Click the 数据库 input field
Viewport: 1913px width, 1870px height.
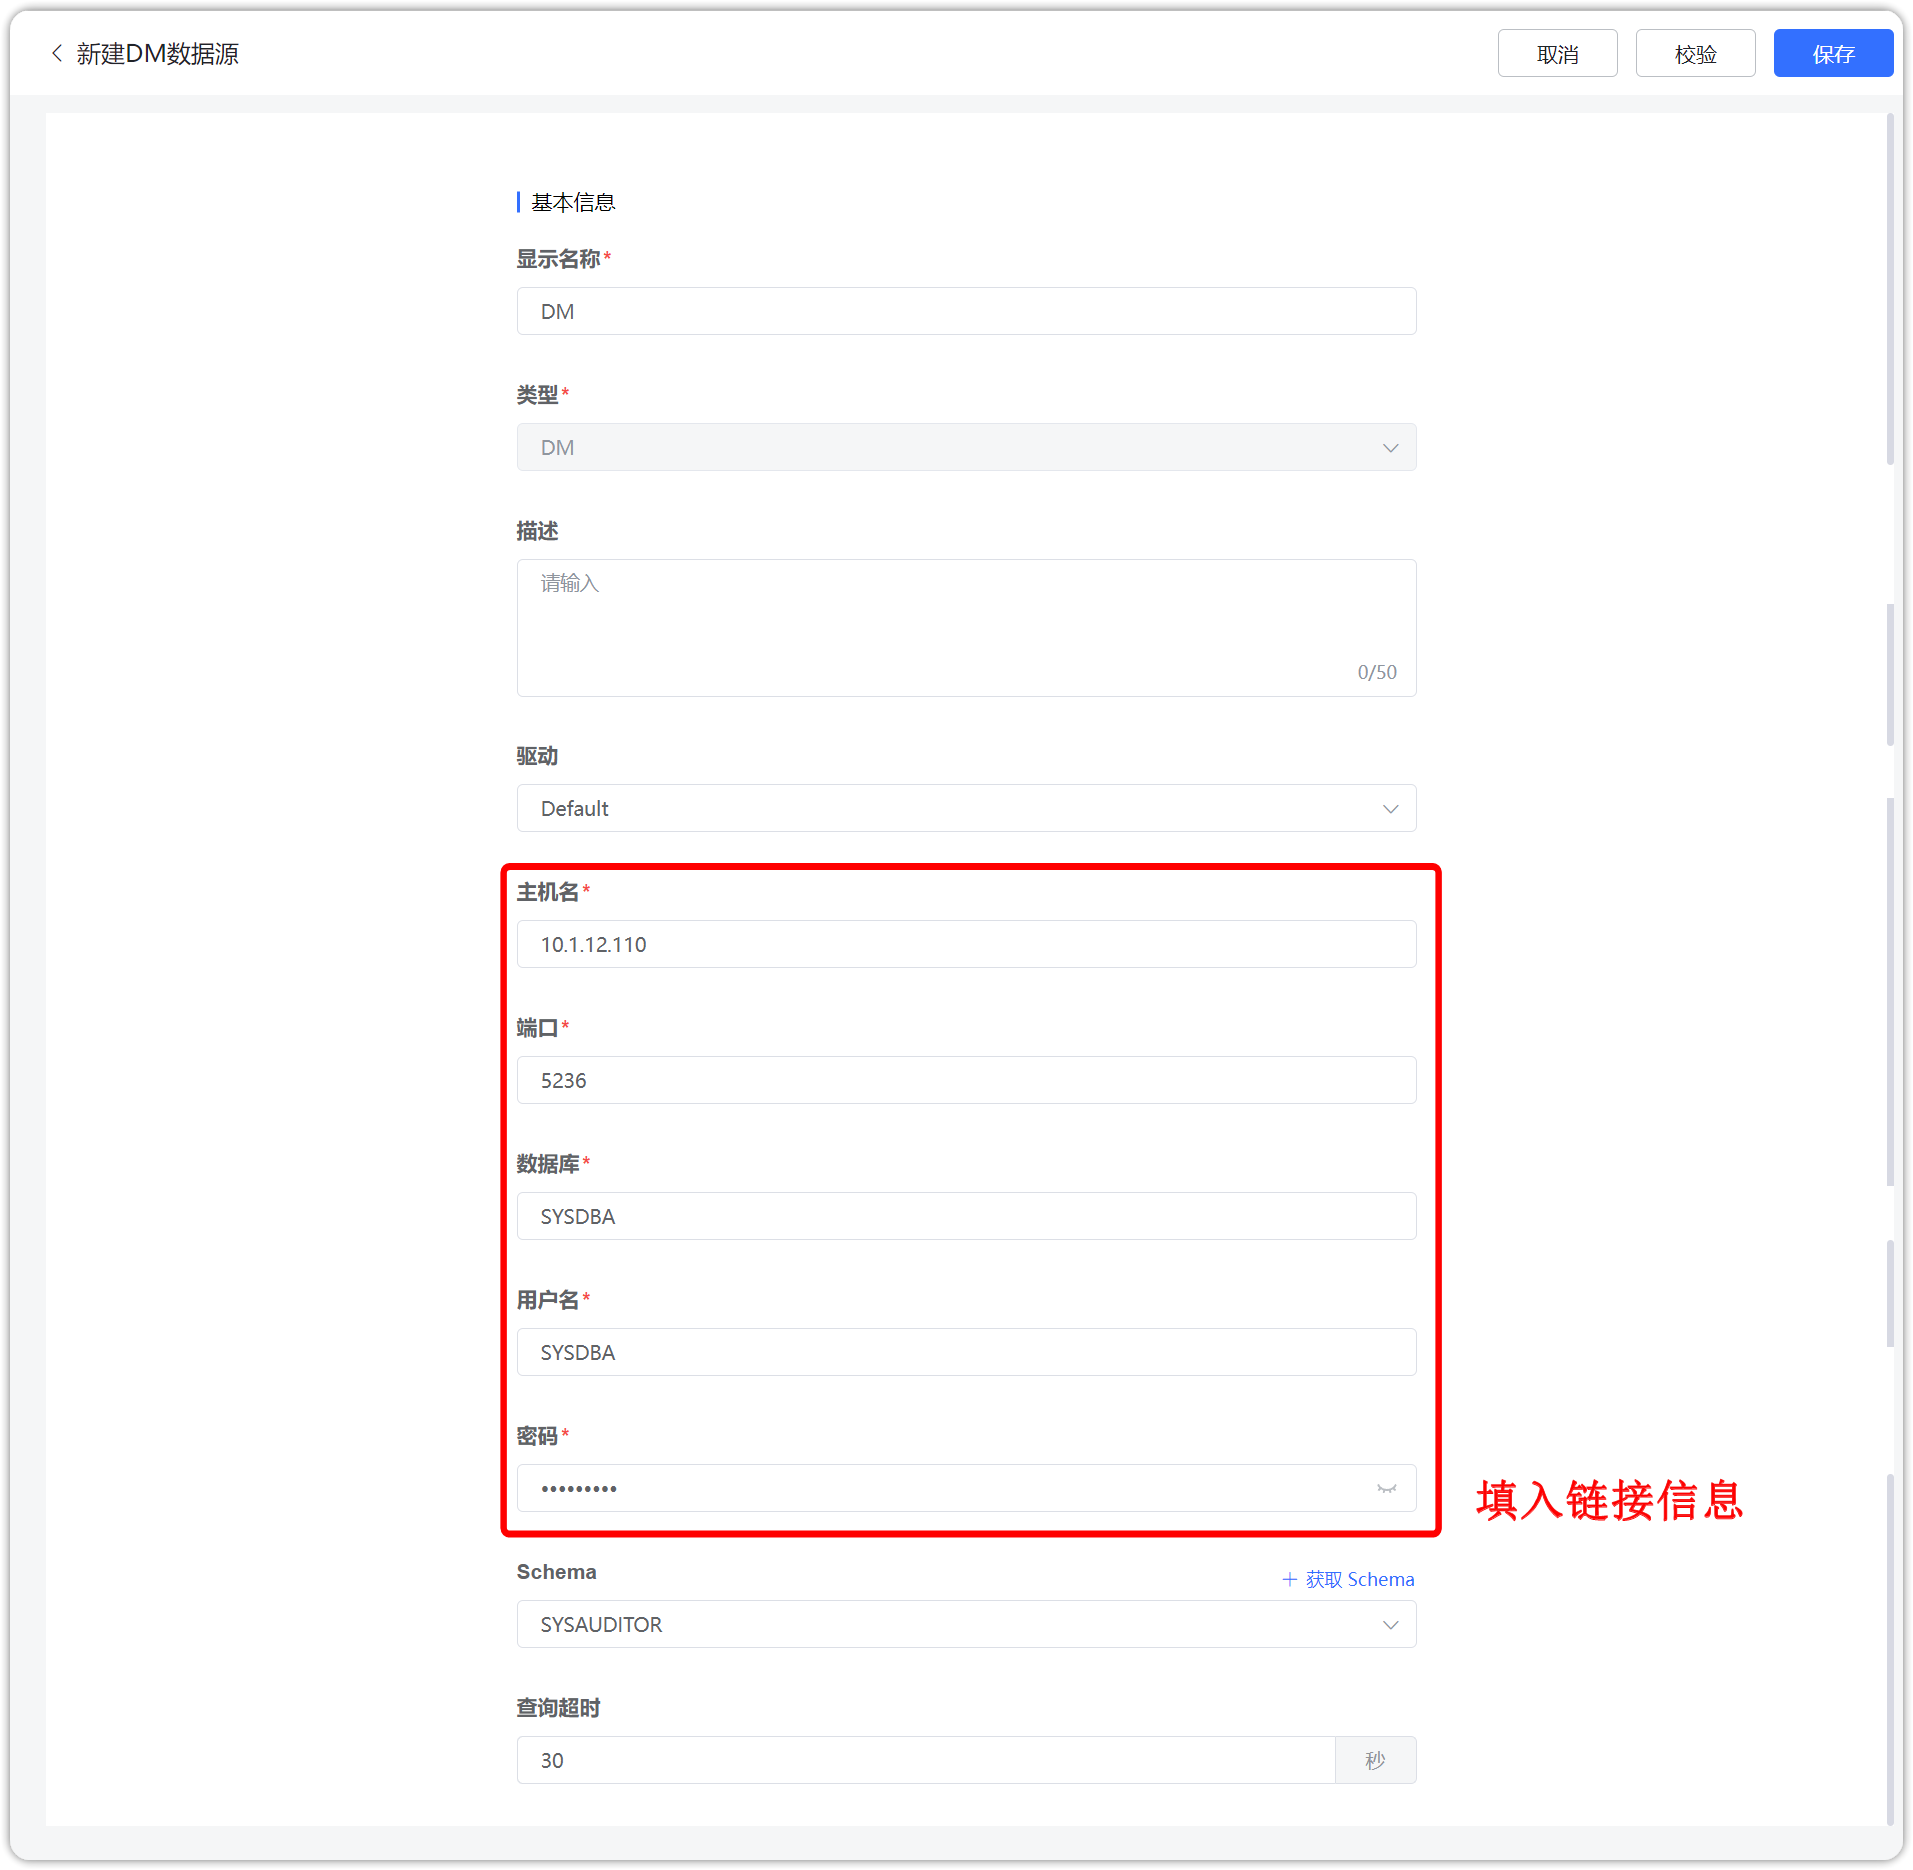pyautogui.click(x=966, y=1216)
